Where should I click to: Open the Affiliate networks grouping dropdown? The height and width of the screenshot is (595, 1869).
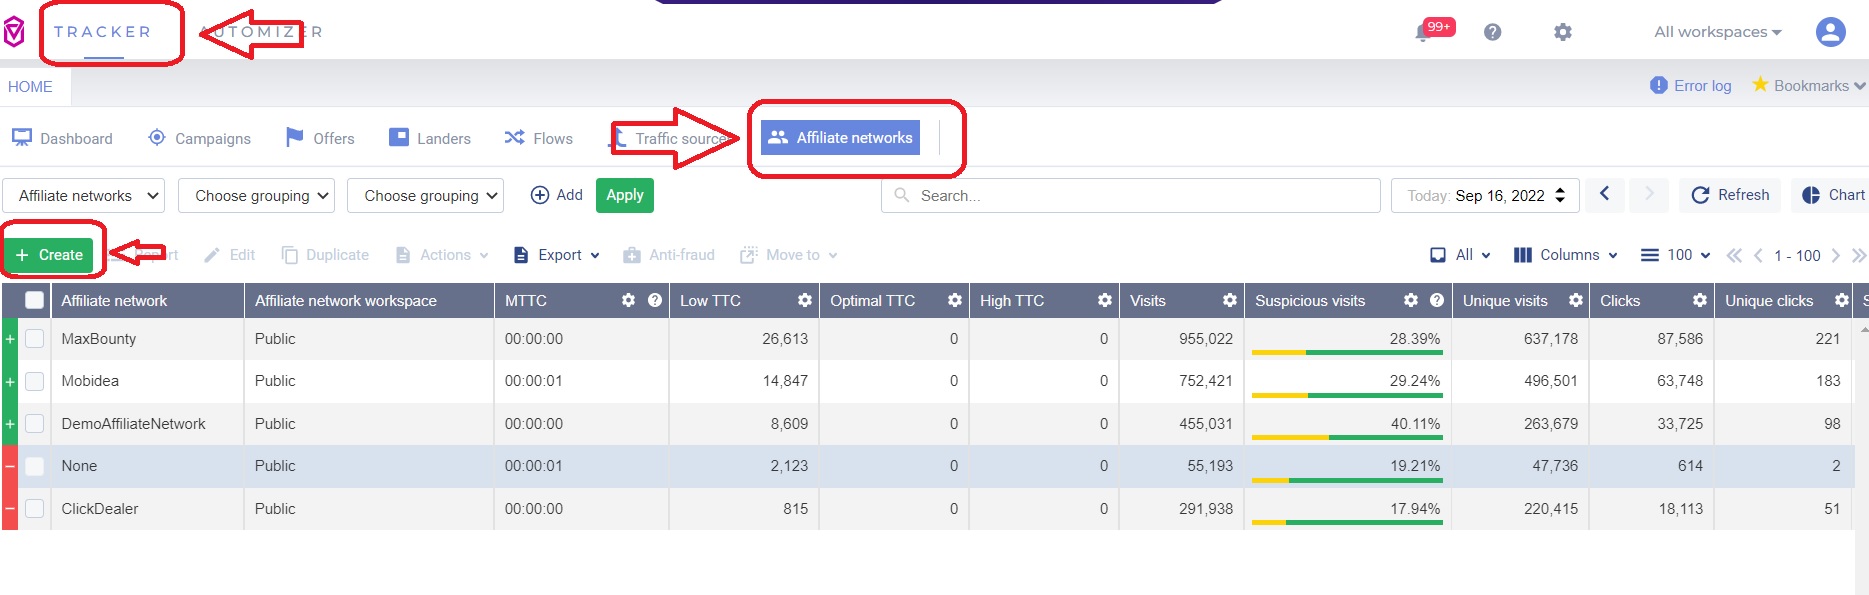pos(84,196)
